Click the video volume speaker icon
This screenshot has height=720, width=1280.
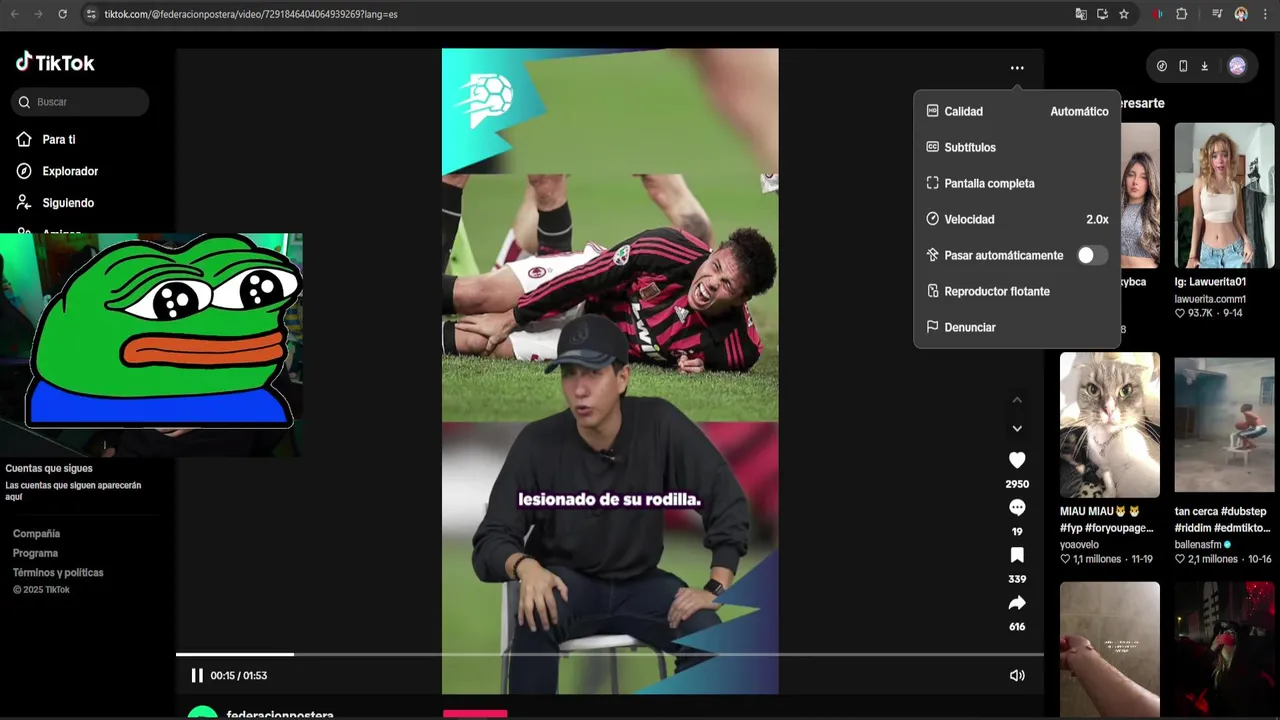pos(1017,676)
